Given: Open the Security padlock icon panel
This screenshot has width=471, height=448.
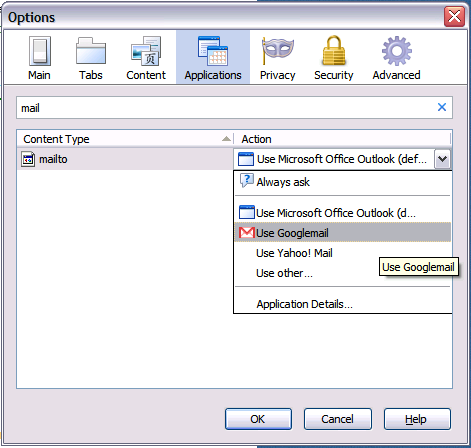Looking at the screenshot, I should coord(334,51).
